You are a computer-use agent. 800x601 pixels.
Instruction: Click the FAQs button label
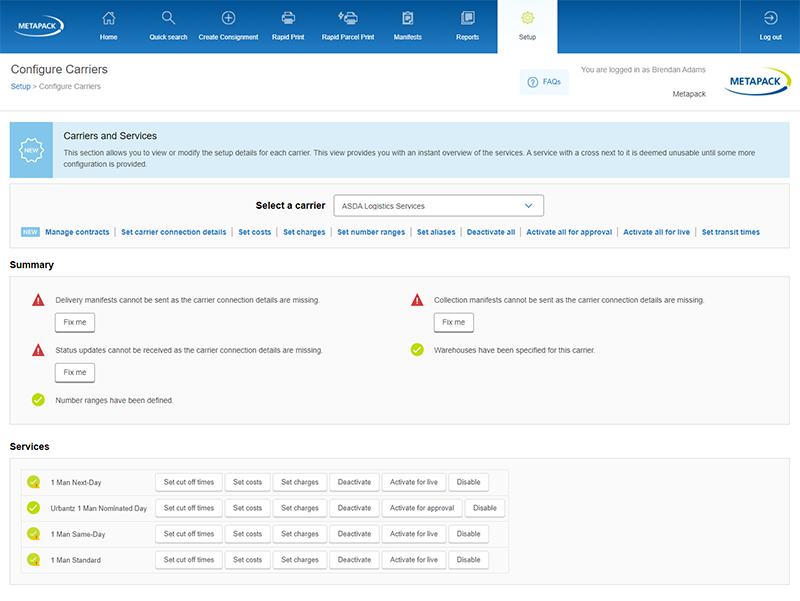(552, 82)
